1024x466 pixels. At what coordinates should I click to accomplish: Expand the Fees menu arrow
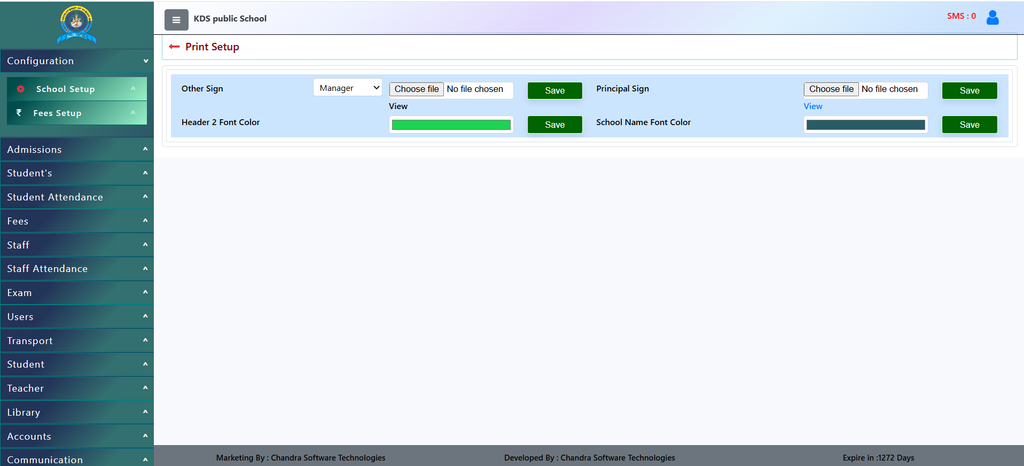point(145,221)
